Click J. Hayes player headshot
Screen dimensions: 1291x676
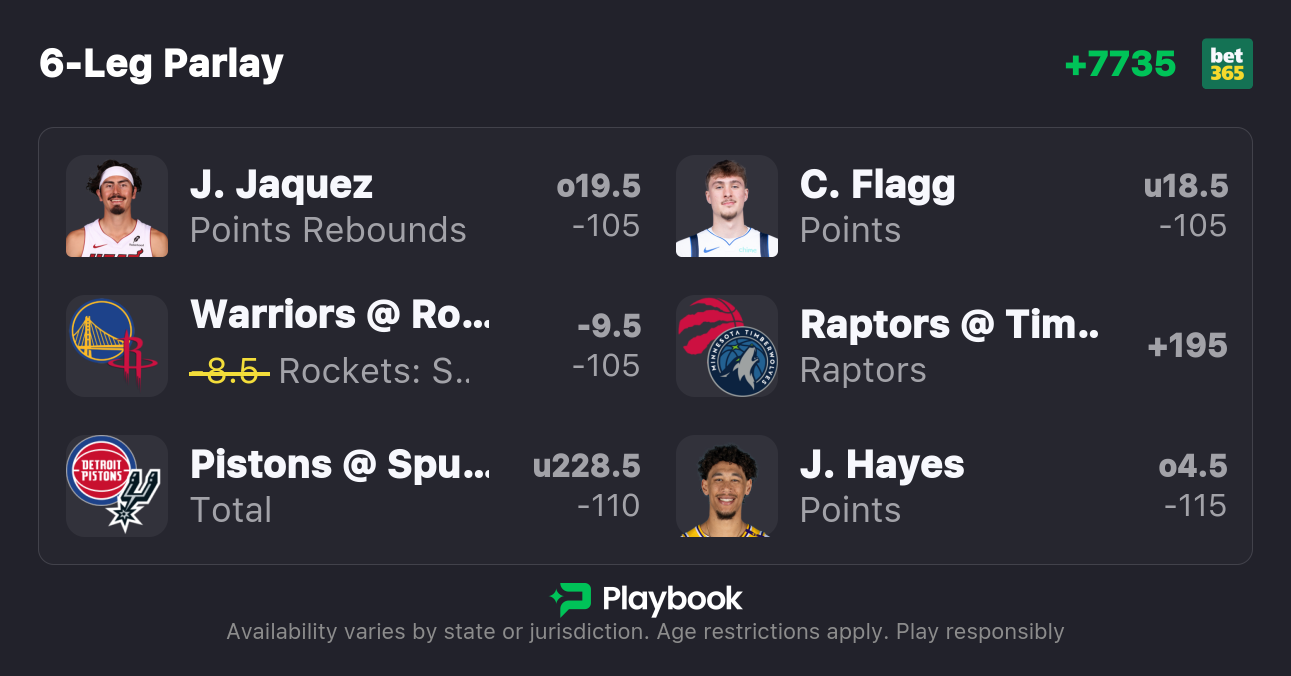(727, 486)
